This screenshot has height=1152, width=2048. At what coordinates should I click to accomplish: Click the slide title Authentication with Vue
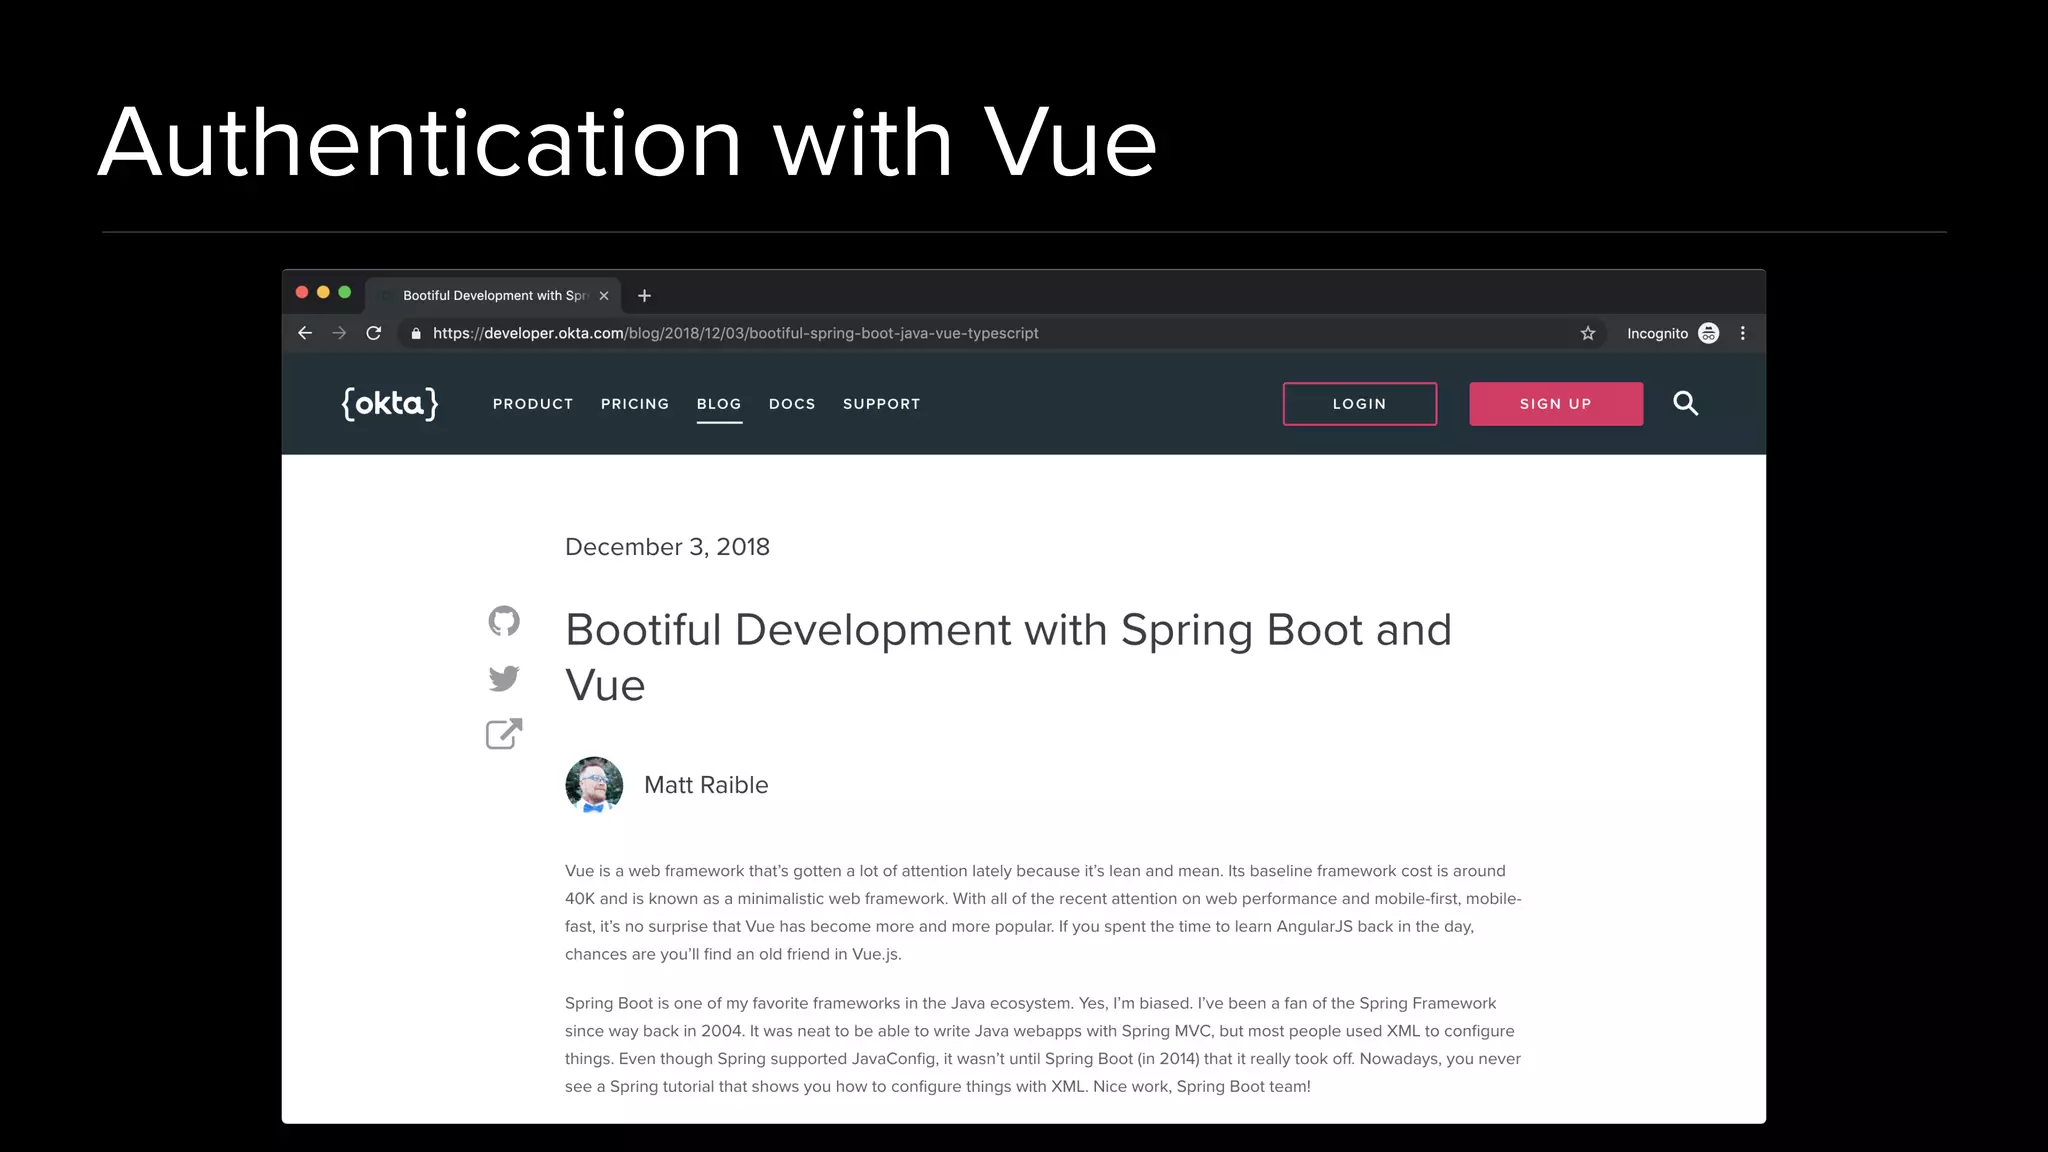(627, 142)
